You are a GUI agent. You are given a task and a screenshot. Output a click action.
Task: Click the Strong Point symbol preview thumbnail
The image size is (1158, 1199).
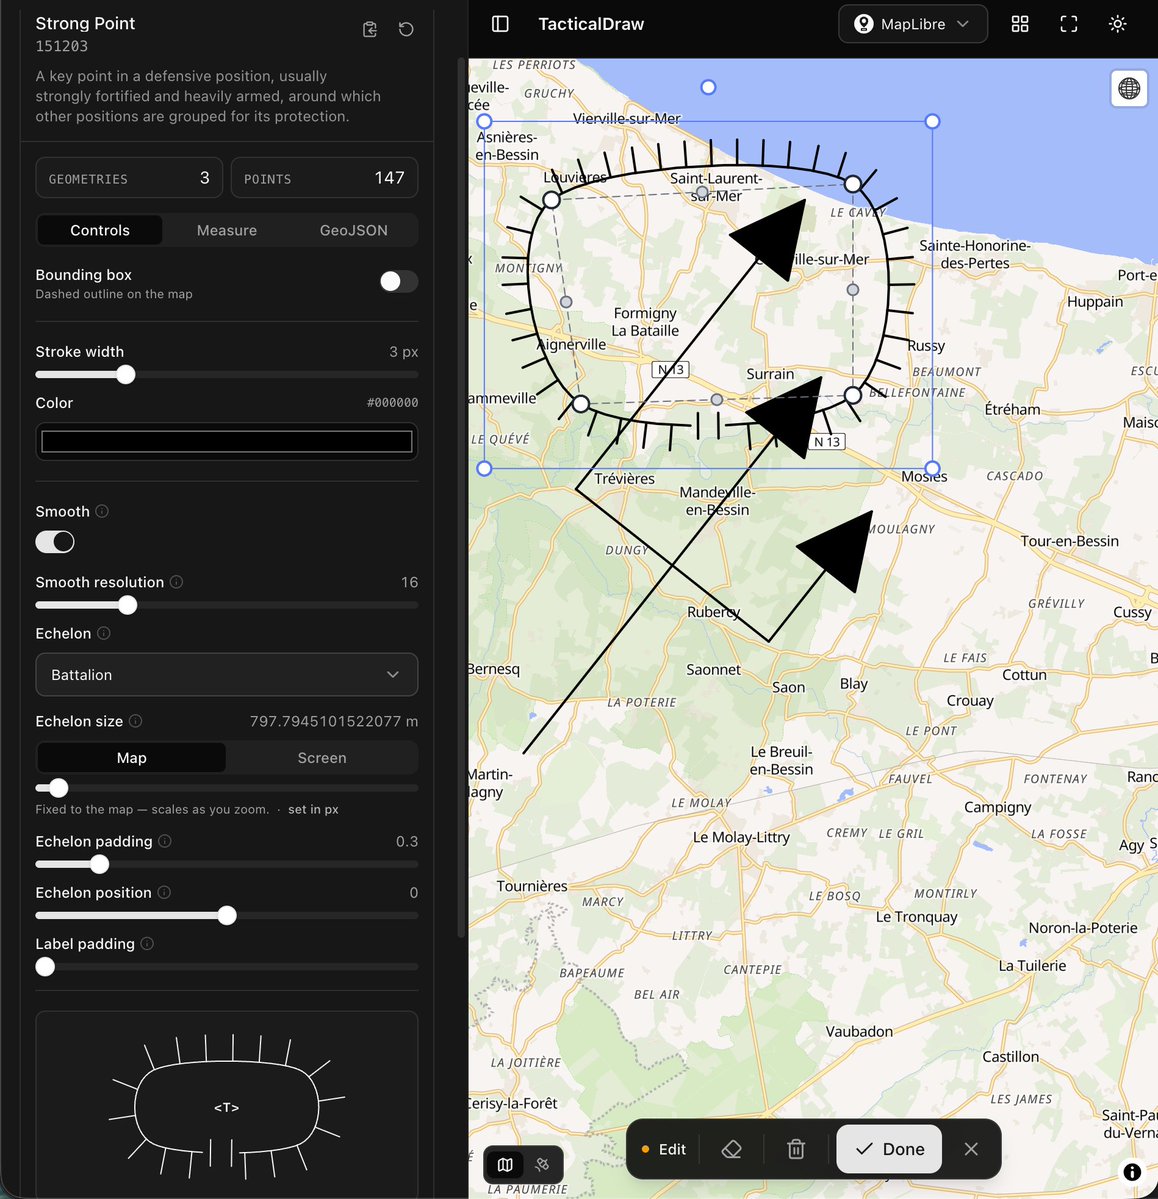[226, 1104]
